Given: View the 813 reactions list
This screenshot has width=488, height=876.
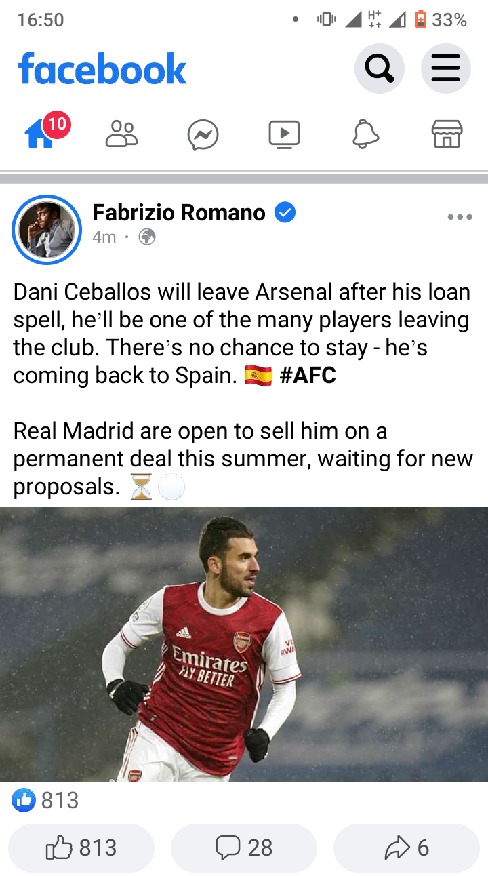Looking at the screenshot, I should click(x=45, y=801).
